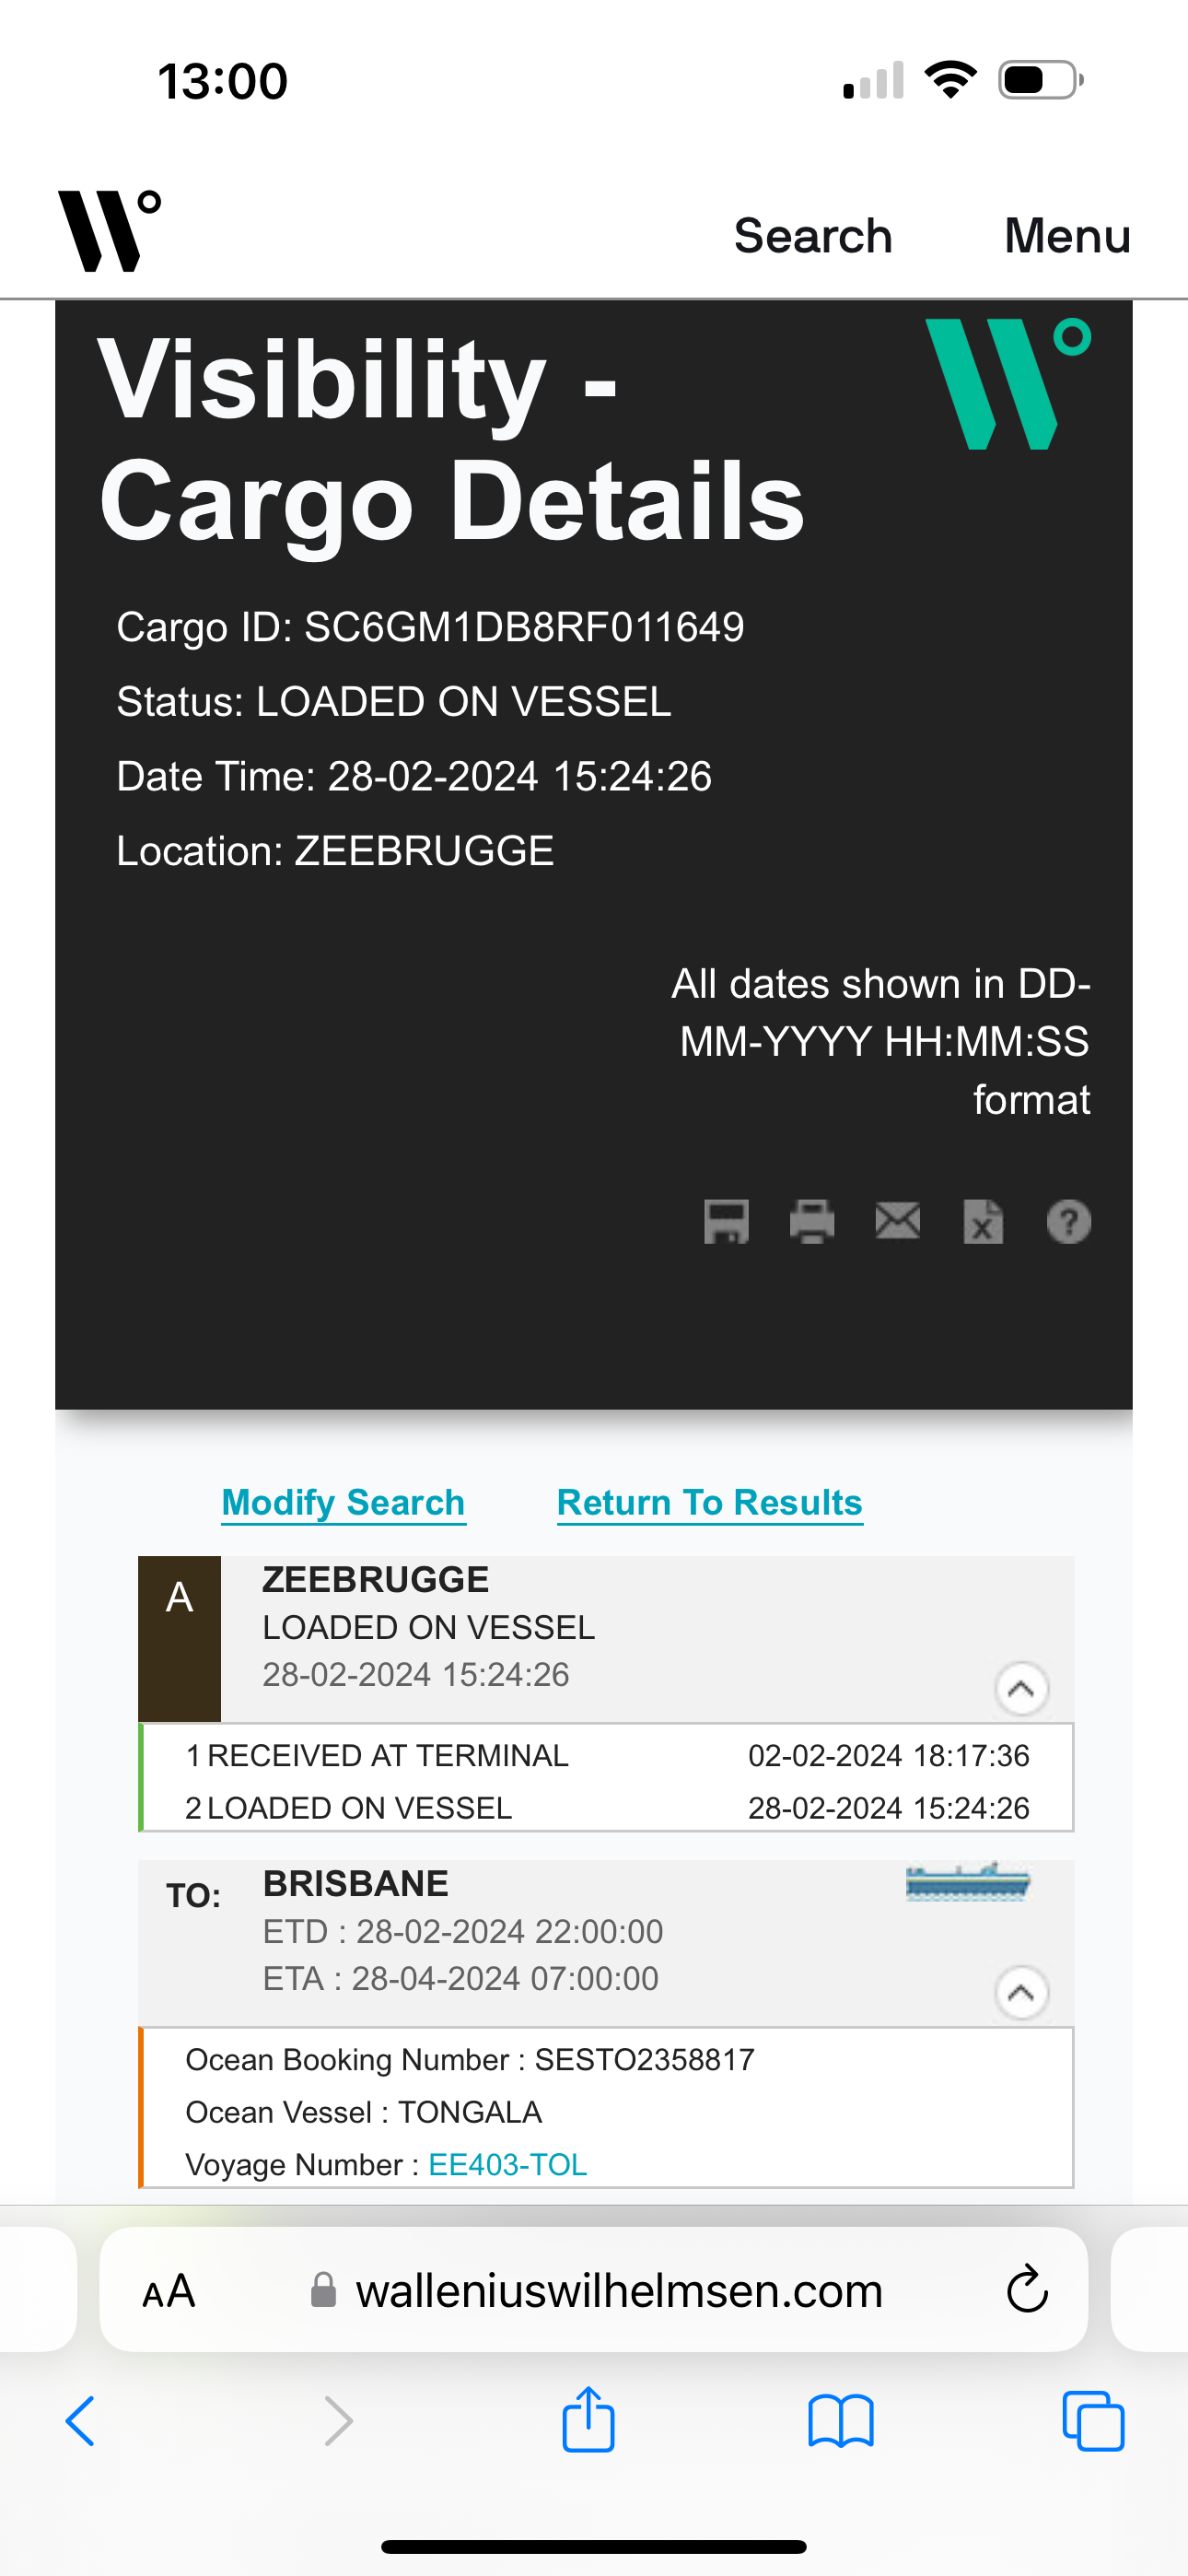
Task: Print the cargo details page
Action: coord(812,1221)
